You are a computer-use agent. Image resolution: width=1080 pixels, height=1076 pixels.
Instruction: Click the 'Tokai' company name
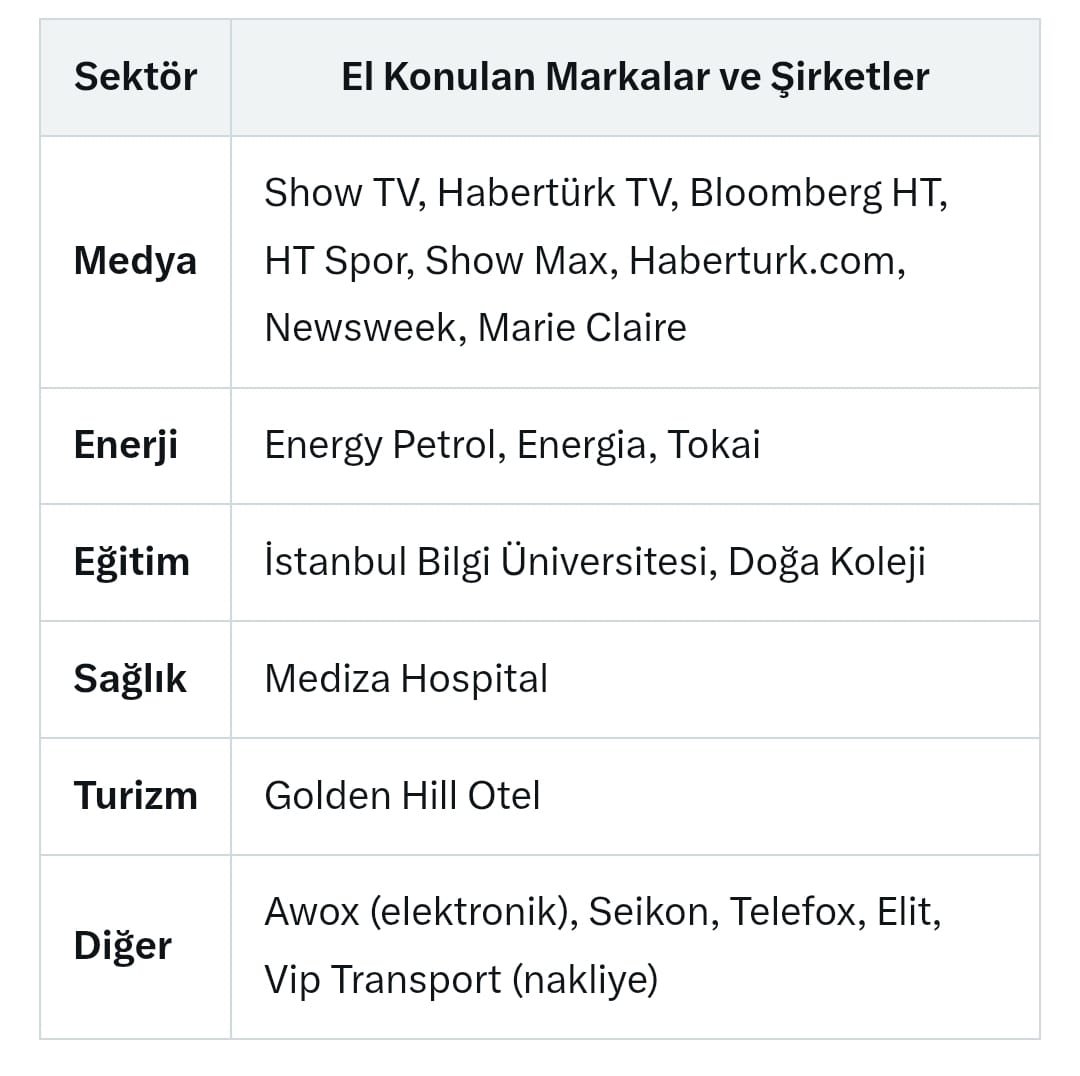[x=714, y=445]
